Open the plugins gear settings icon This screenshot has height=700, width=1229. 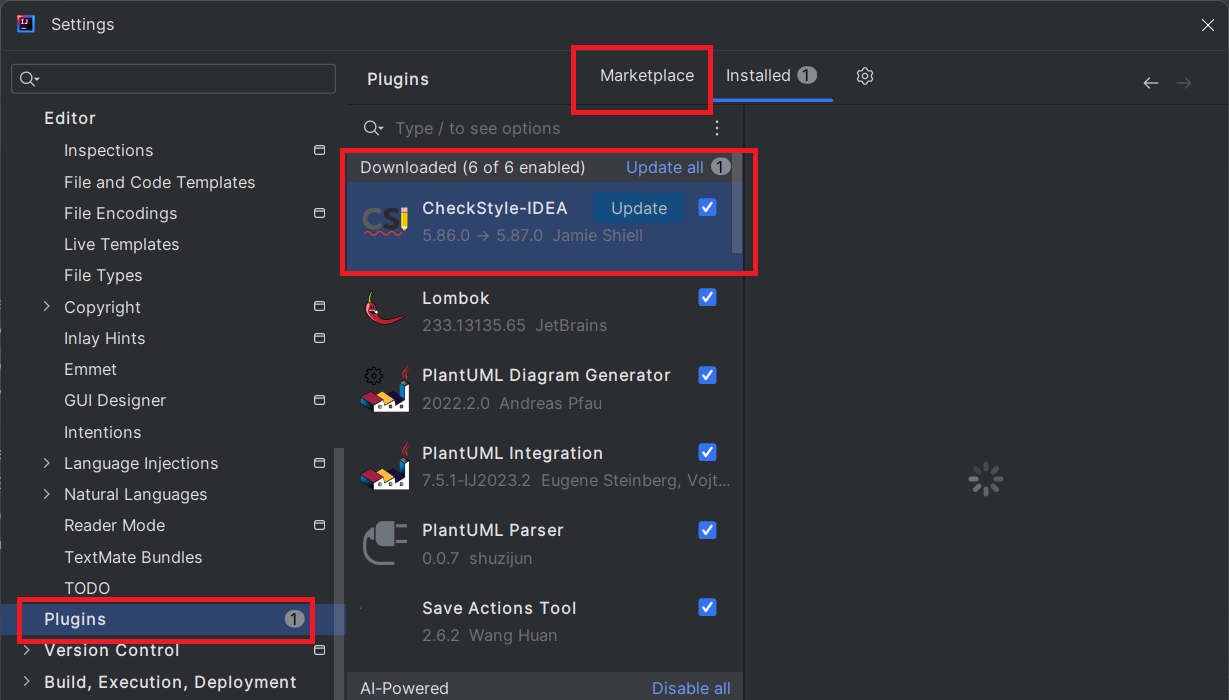[x=865, y=76]
